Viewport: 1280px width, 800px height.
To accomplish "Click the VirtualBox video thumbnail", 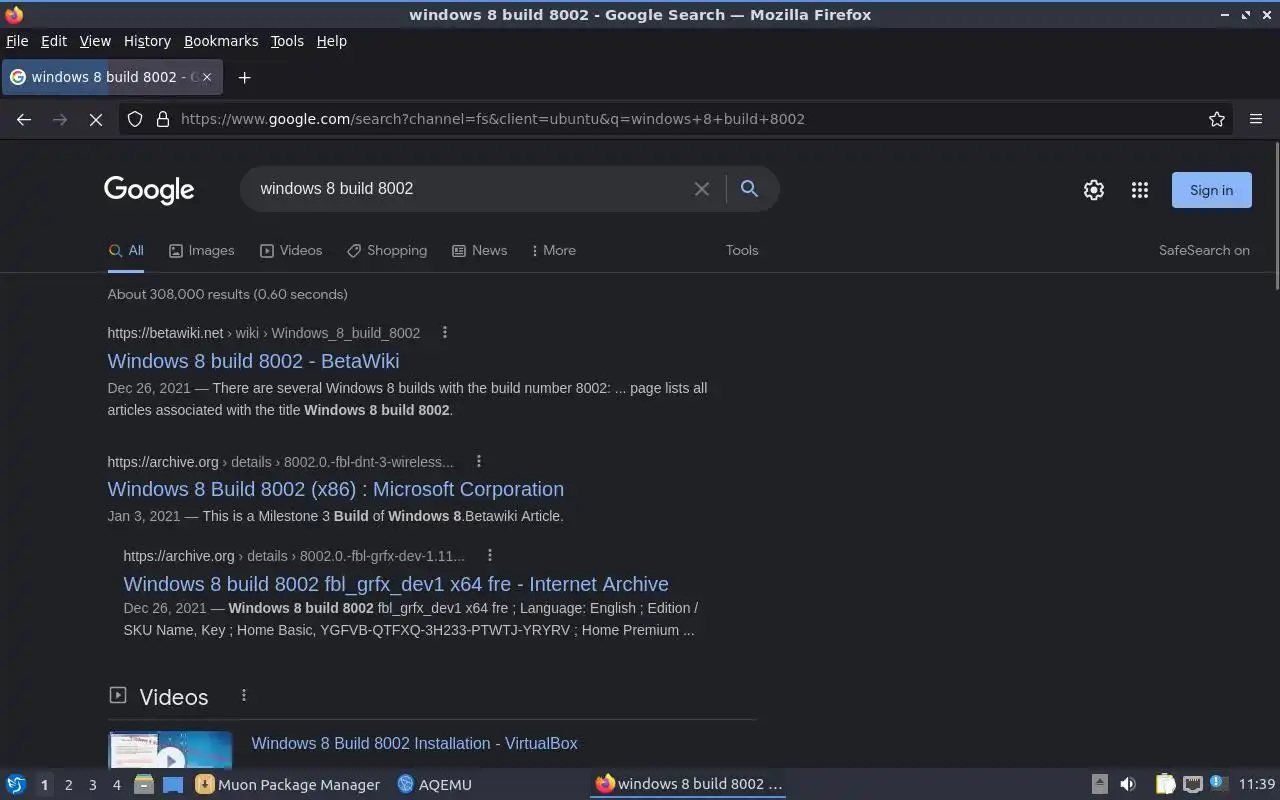I will pos(170,750).
